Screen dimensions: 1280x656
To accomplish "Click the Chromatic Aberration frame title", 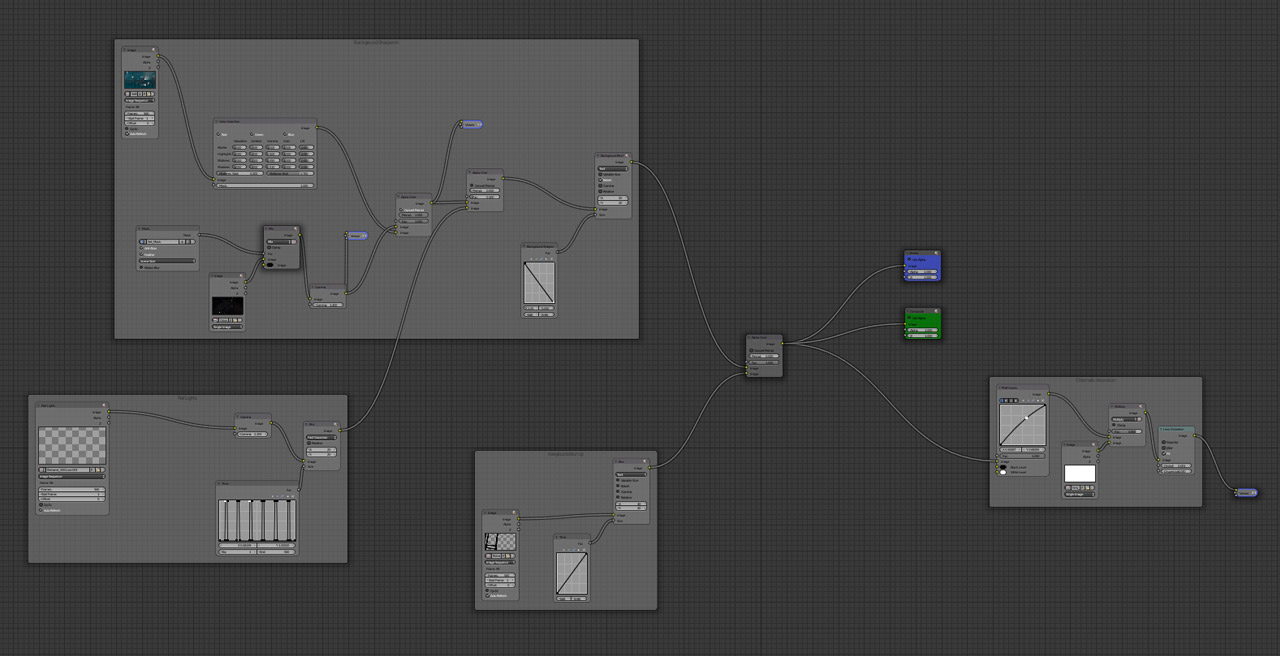I will pos(1096,380).
